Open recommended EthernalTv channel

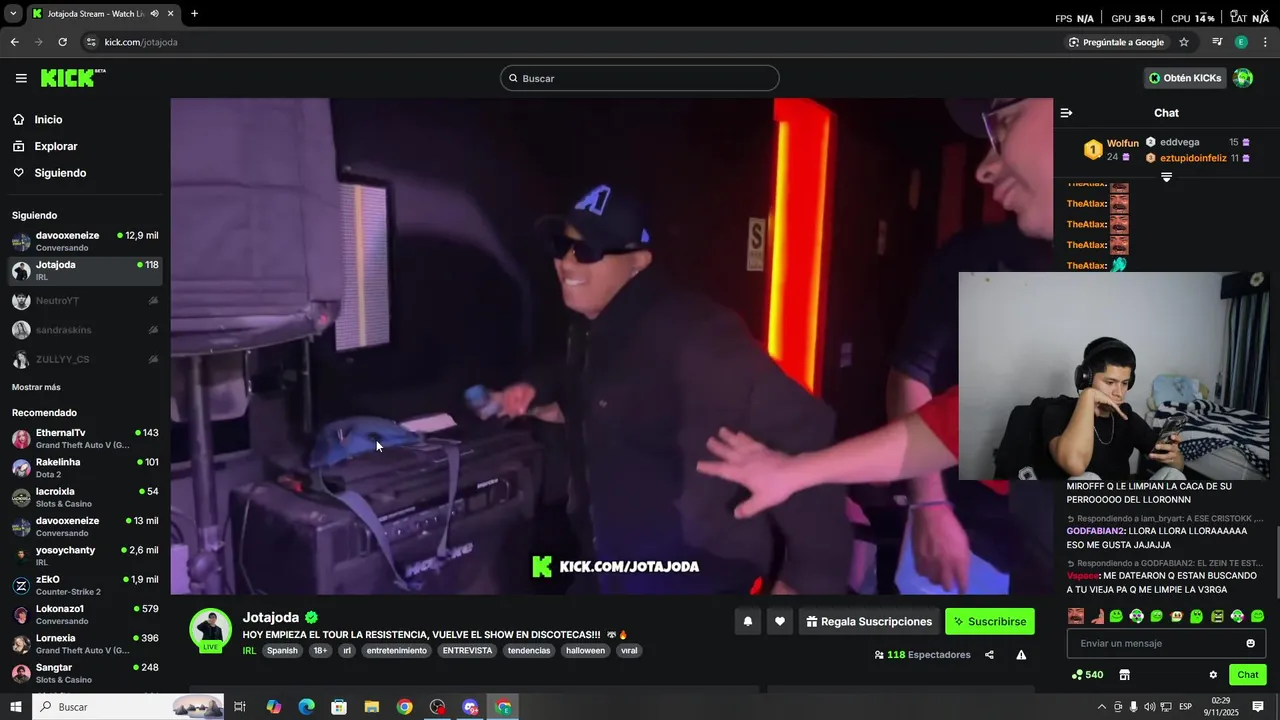(85, 438)
